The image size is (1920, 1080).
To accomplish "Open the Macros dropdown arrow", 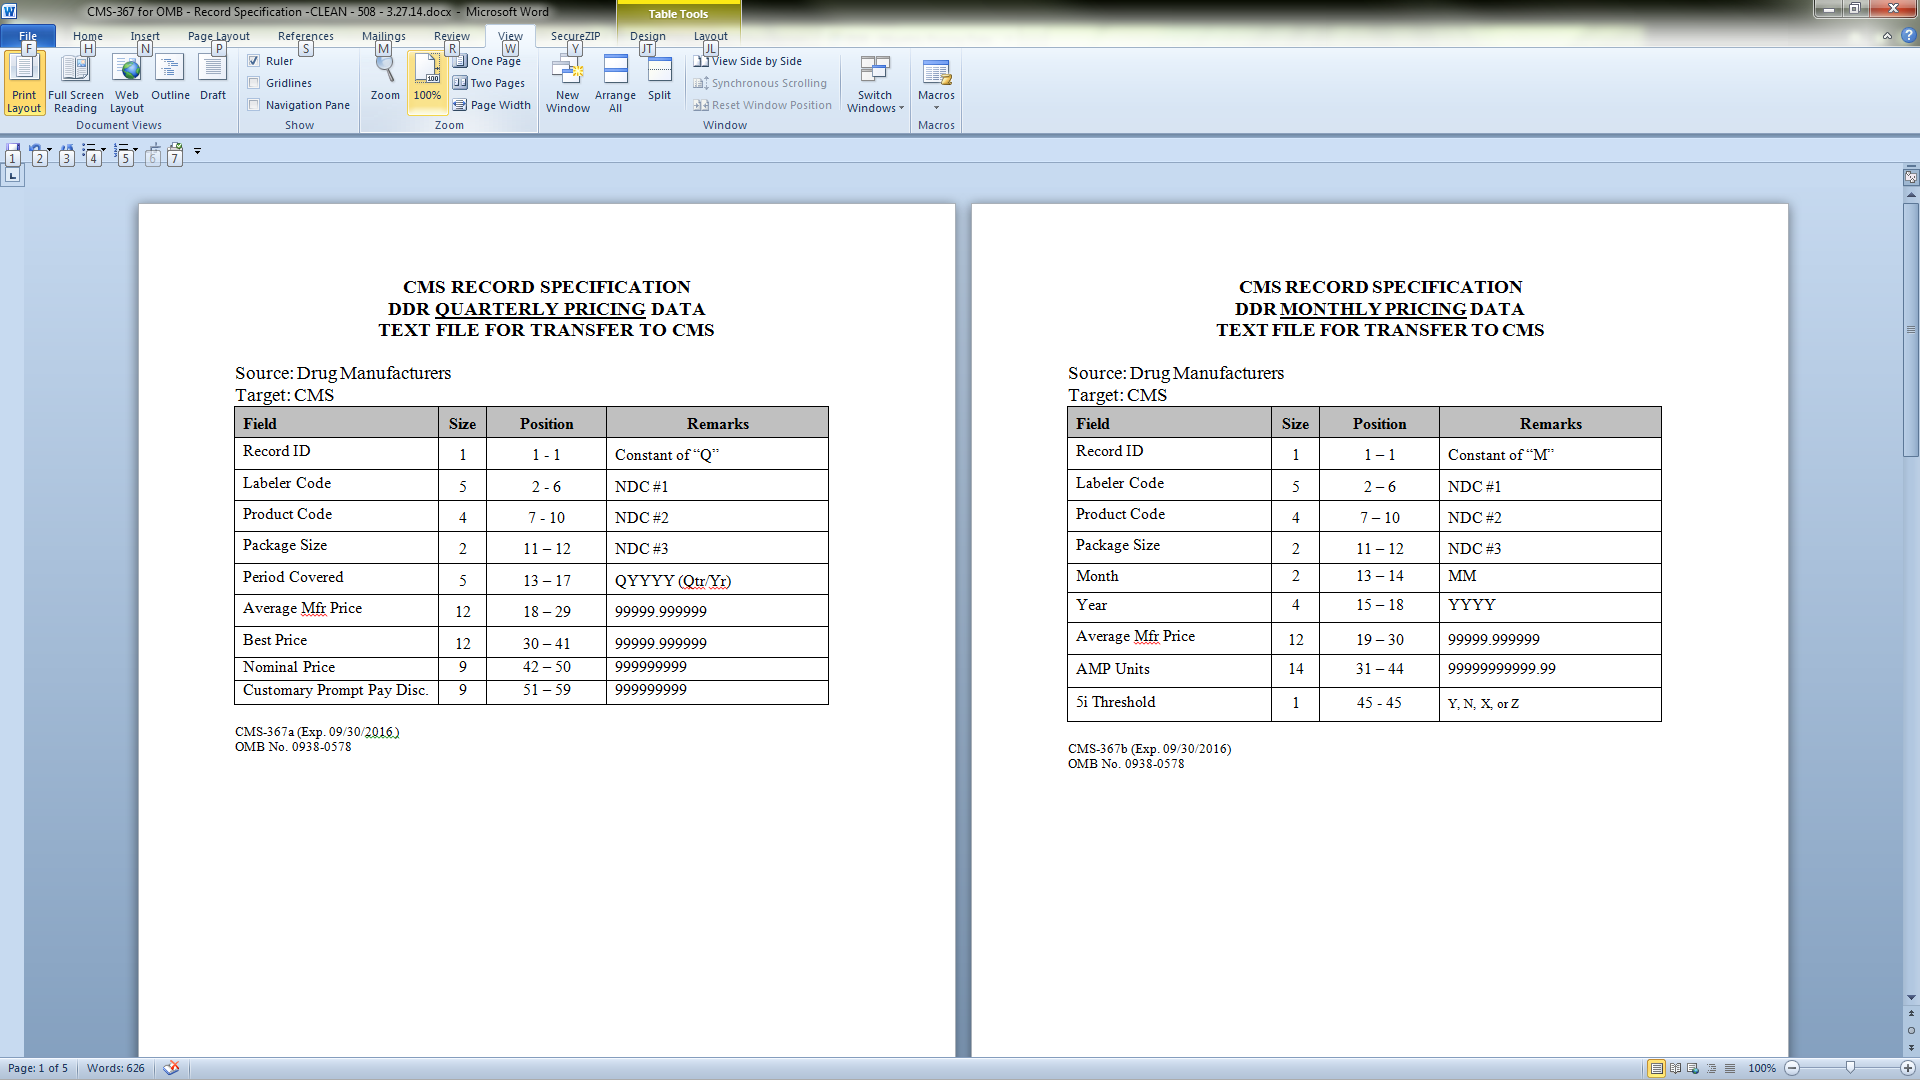I will (936, 108).
